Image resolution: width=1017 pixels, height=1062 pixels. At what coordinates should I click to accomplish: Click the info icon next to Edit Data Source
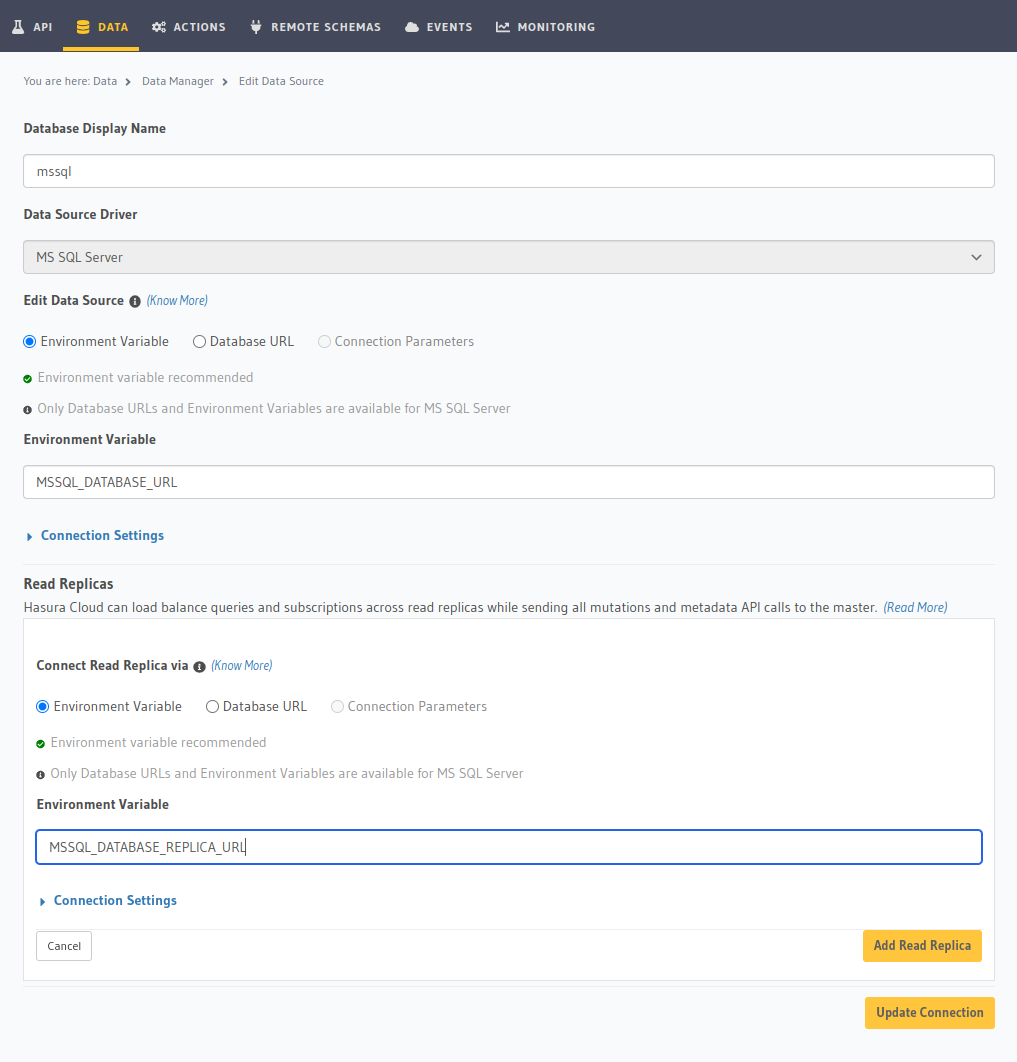point(135,300)
